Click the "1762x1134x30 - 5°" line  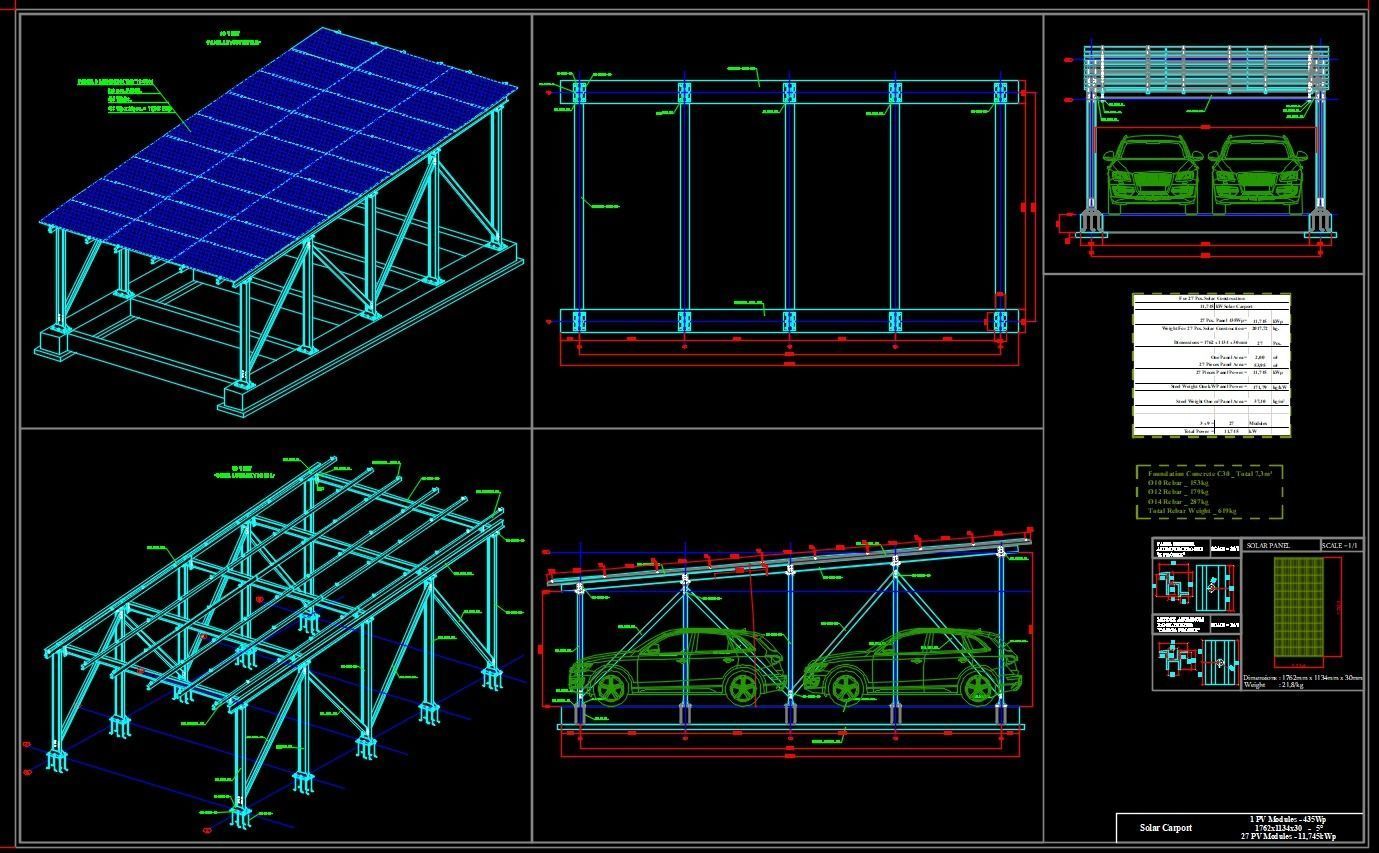[x=1288, y=828]
